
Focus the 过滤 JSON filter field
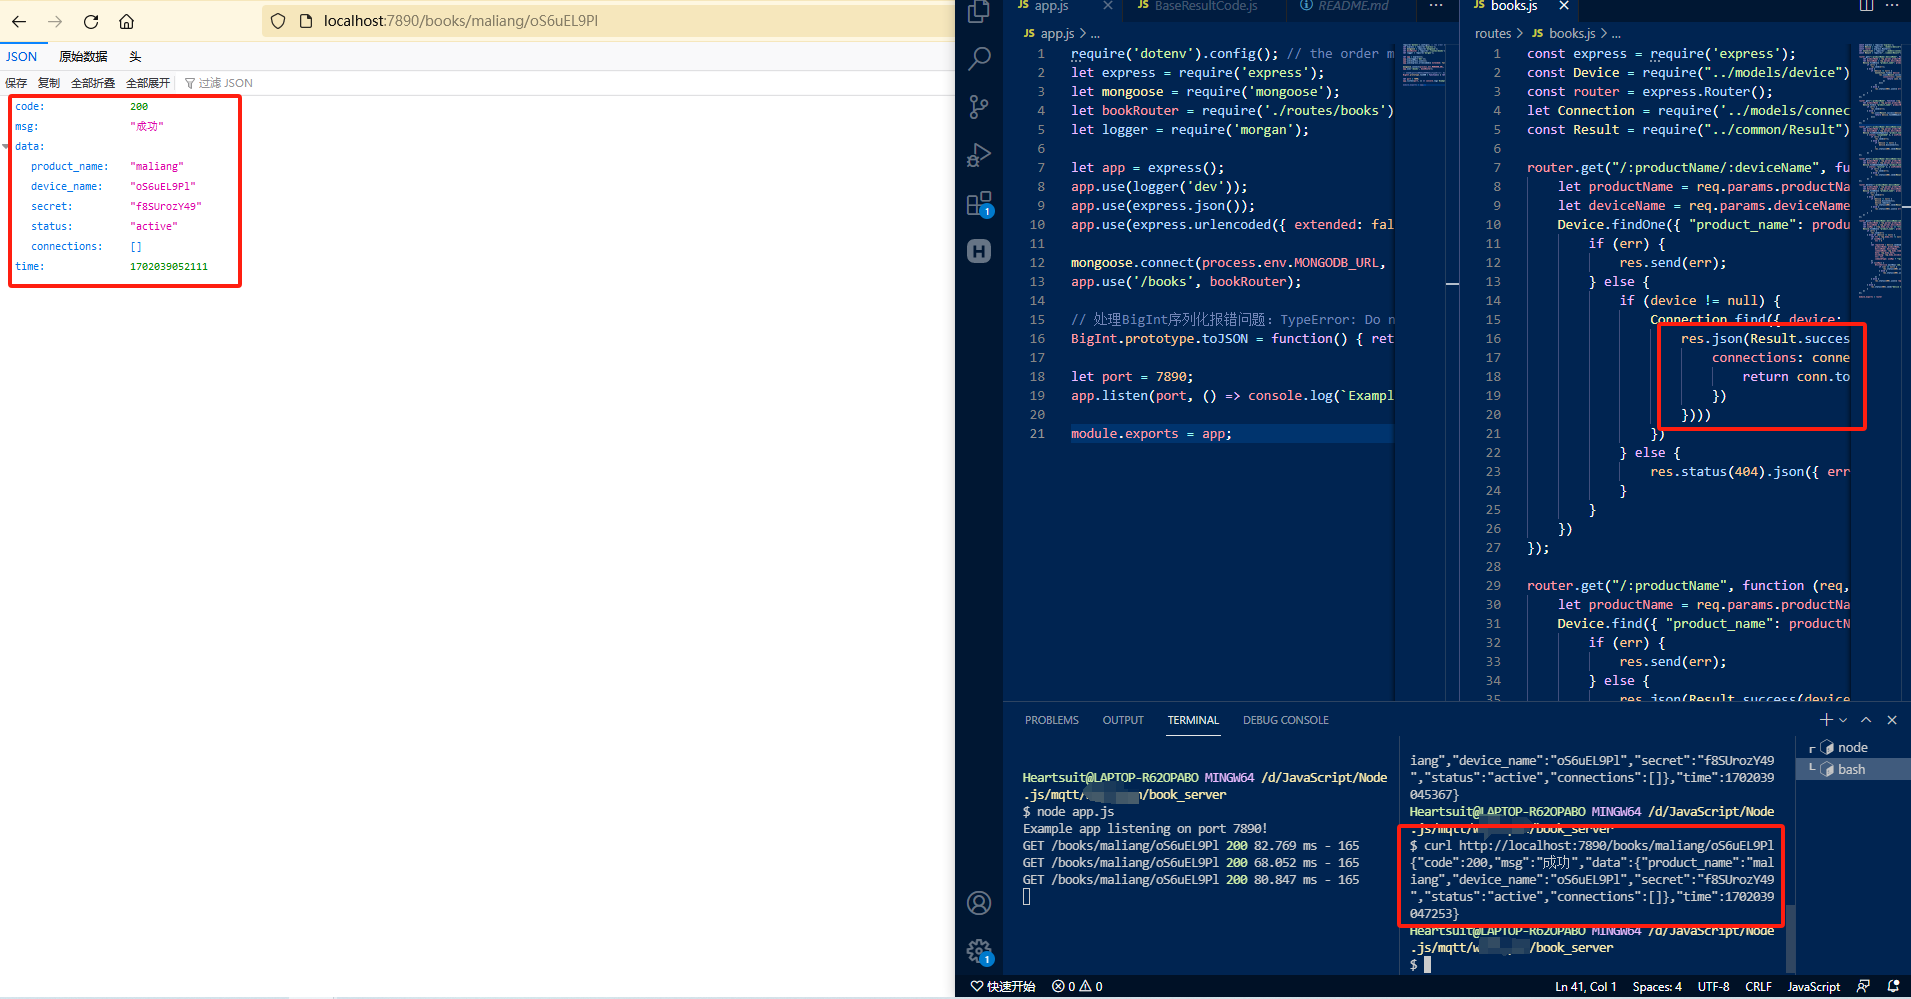(225, 83)
